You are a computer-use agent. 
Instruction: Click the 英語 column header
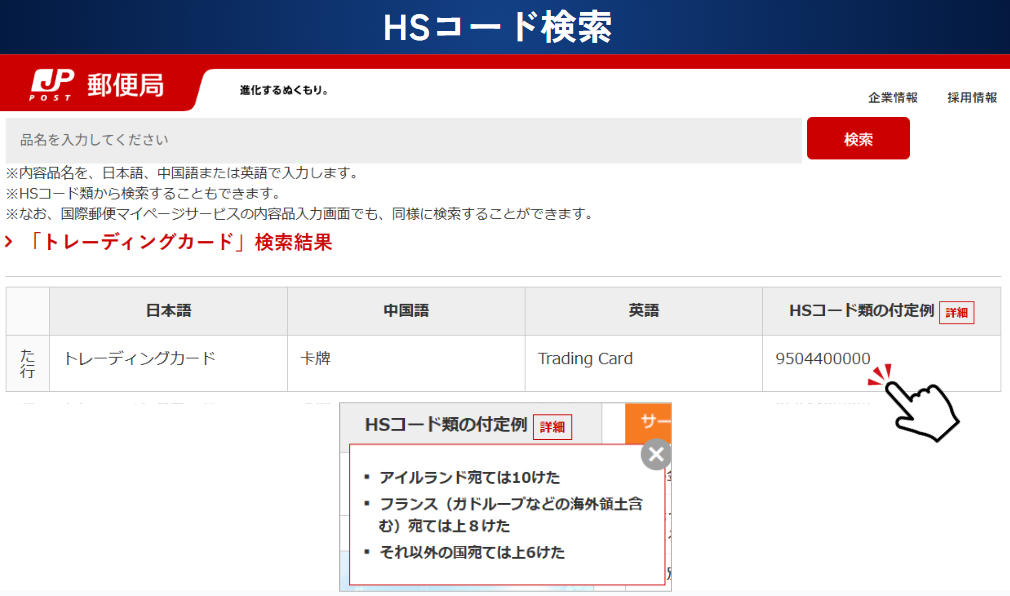coord(643,311)
